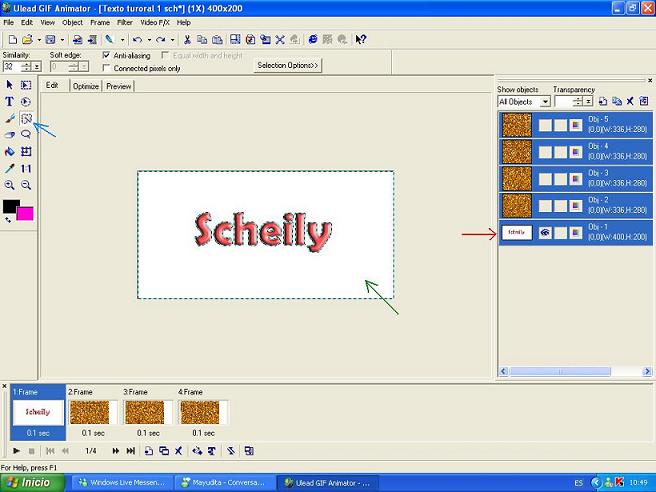Switch to the Optimize tab
The height and width of the screenshot is (492, 656).
coord(86,86)
